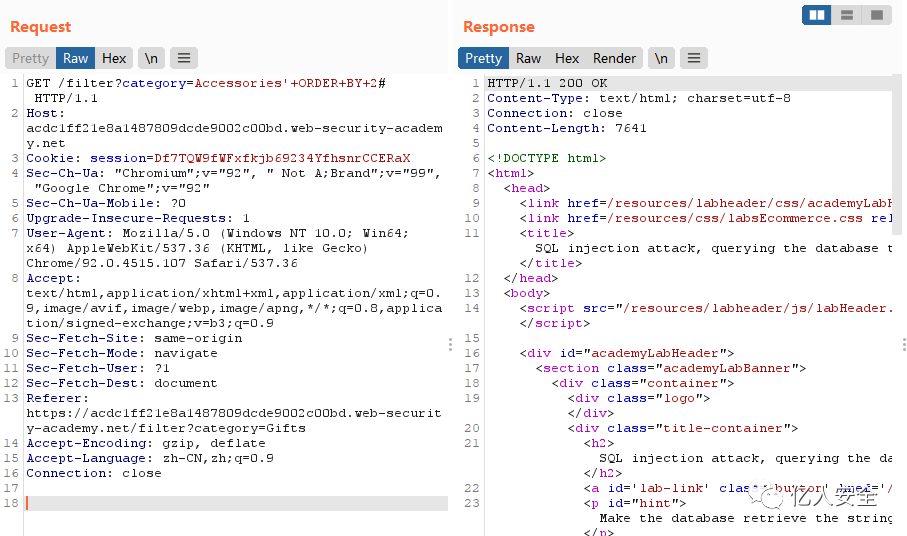Select the Request Raw tab
907x536 pixels.
[x=75, y=58]
